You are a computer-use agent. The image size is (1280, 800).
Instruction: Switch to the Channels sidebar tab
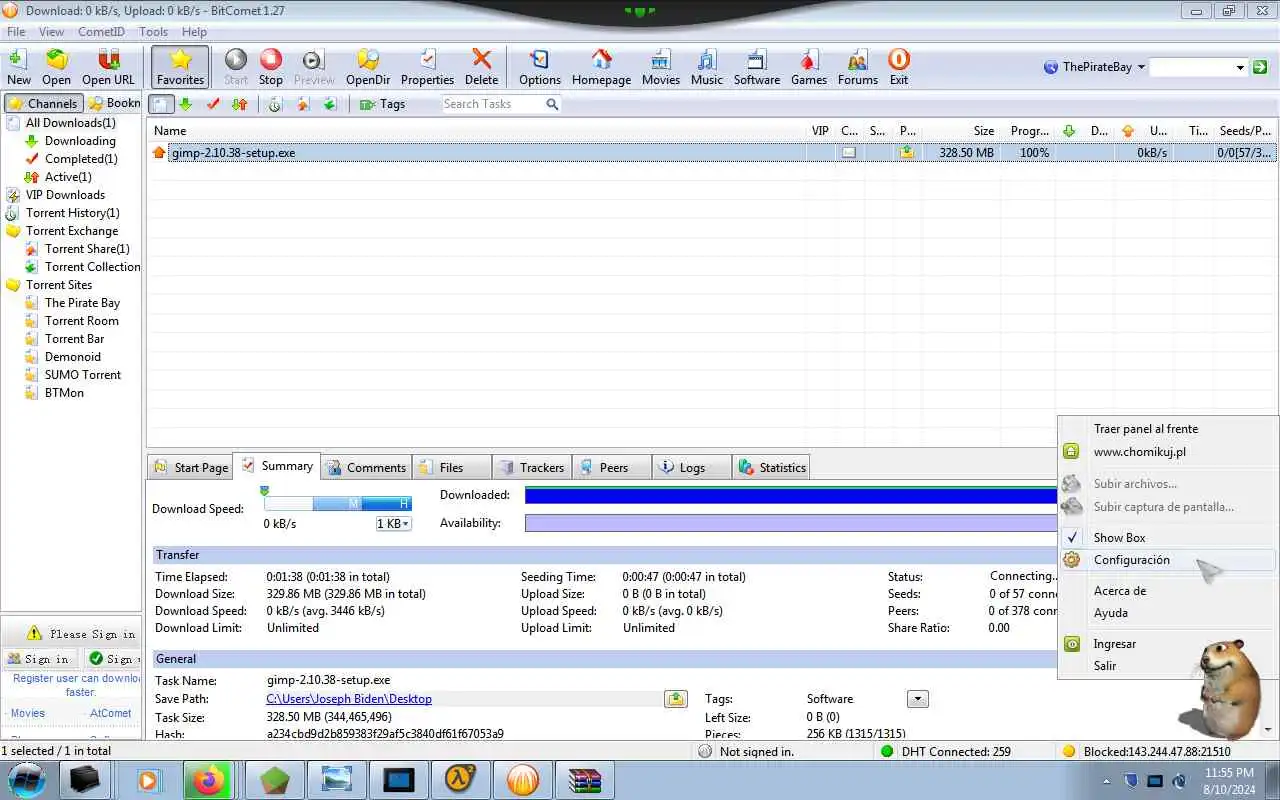click(43, 103)
